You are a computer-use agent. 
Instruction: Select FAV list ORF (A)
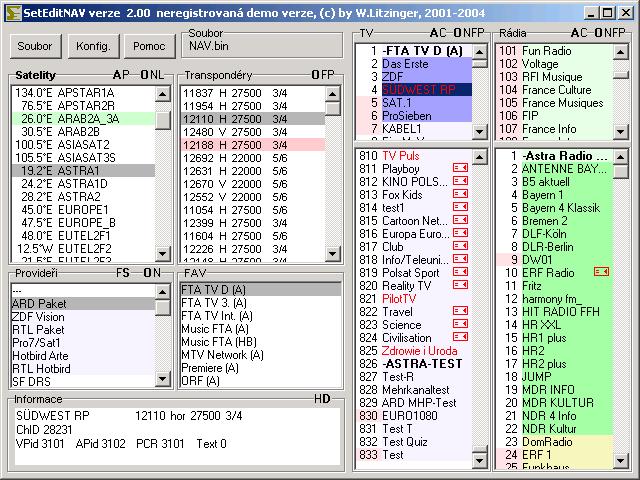point(260,381)
